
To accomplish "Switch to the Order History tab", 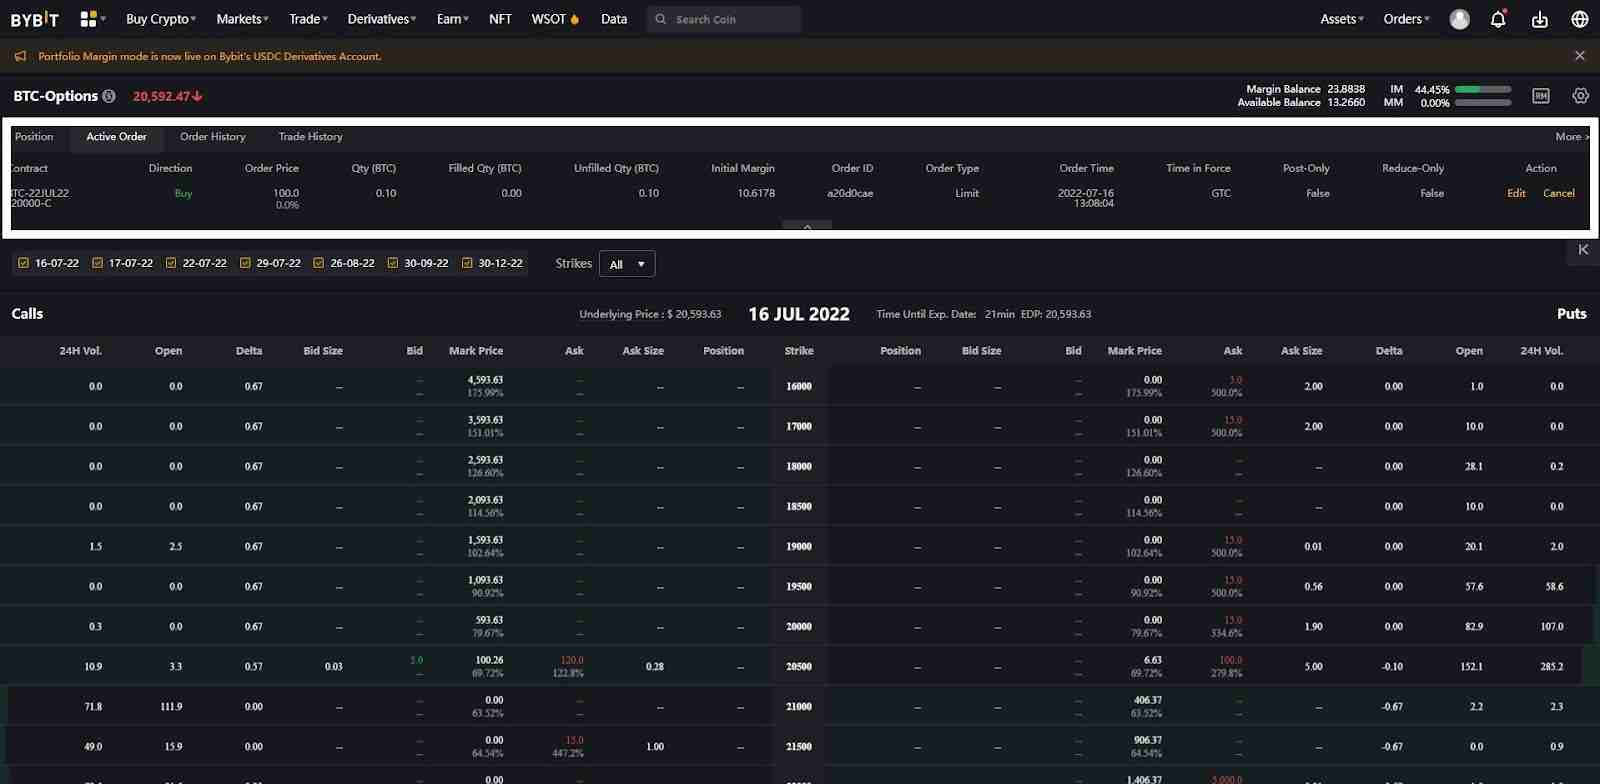I will (x=212, y=136).
